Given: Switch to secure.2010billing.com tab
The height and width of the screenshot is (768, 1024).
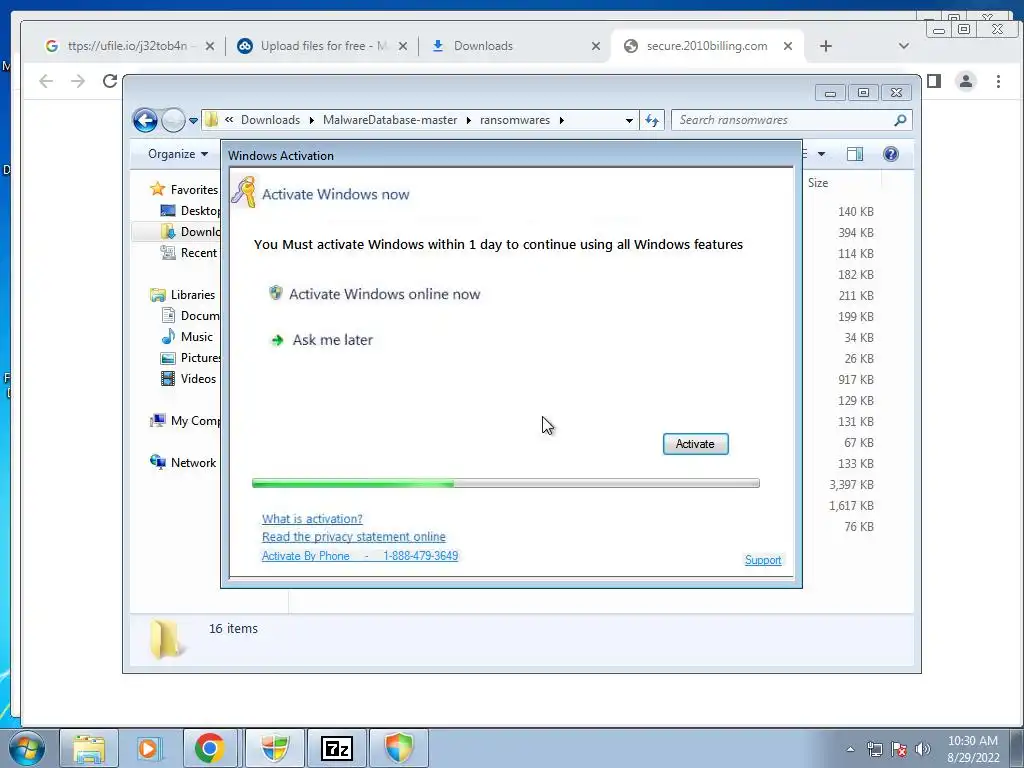Looking at the screenshot, I should coord(705,46).
